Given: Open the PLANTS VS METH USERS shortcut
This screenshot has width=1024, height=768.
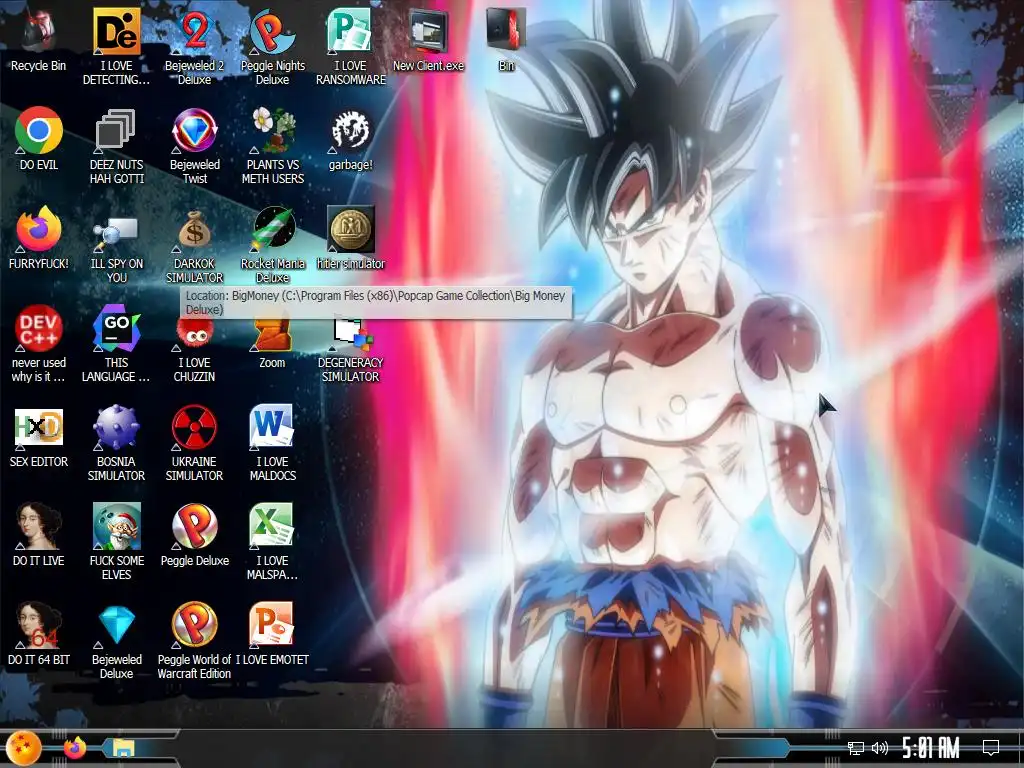Looking at the screenshot, I should click(x=272, y=145).
